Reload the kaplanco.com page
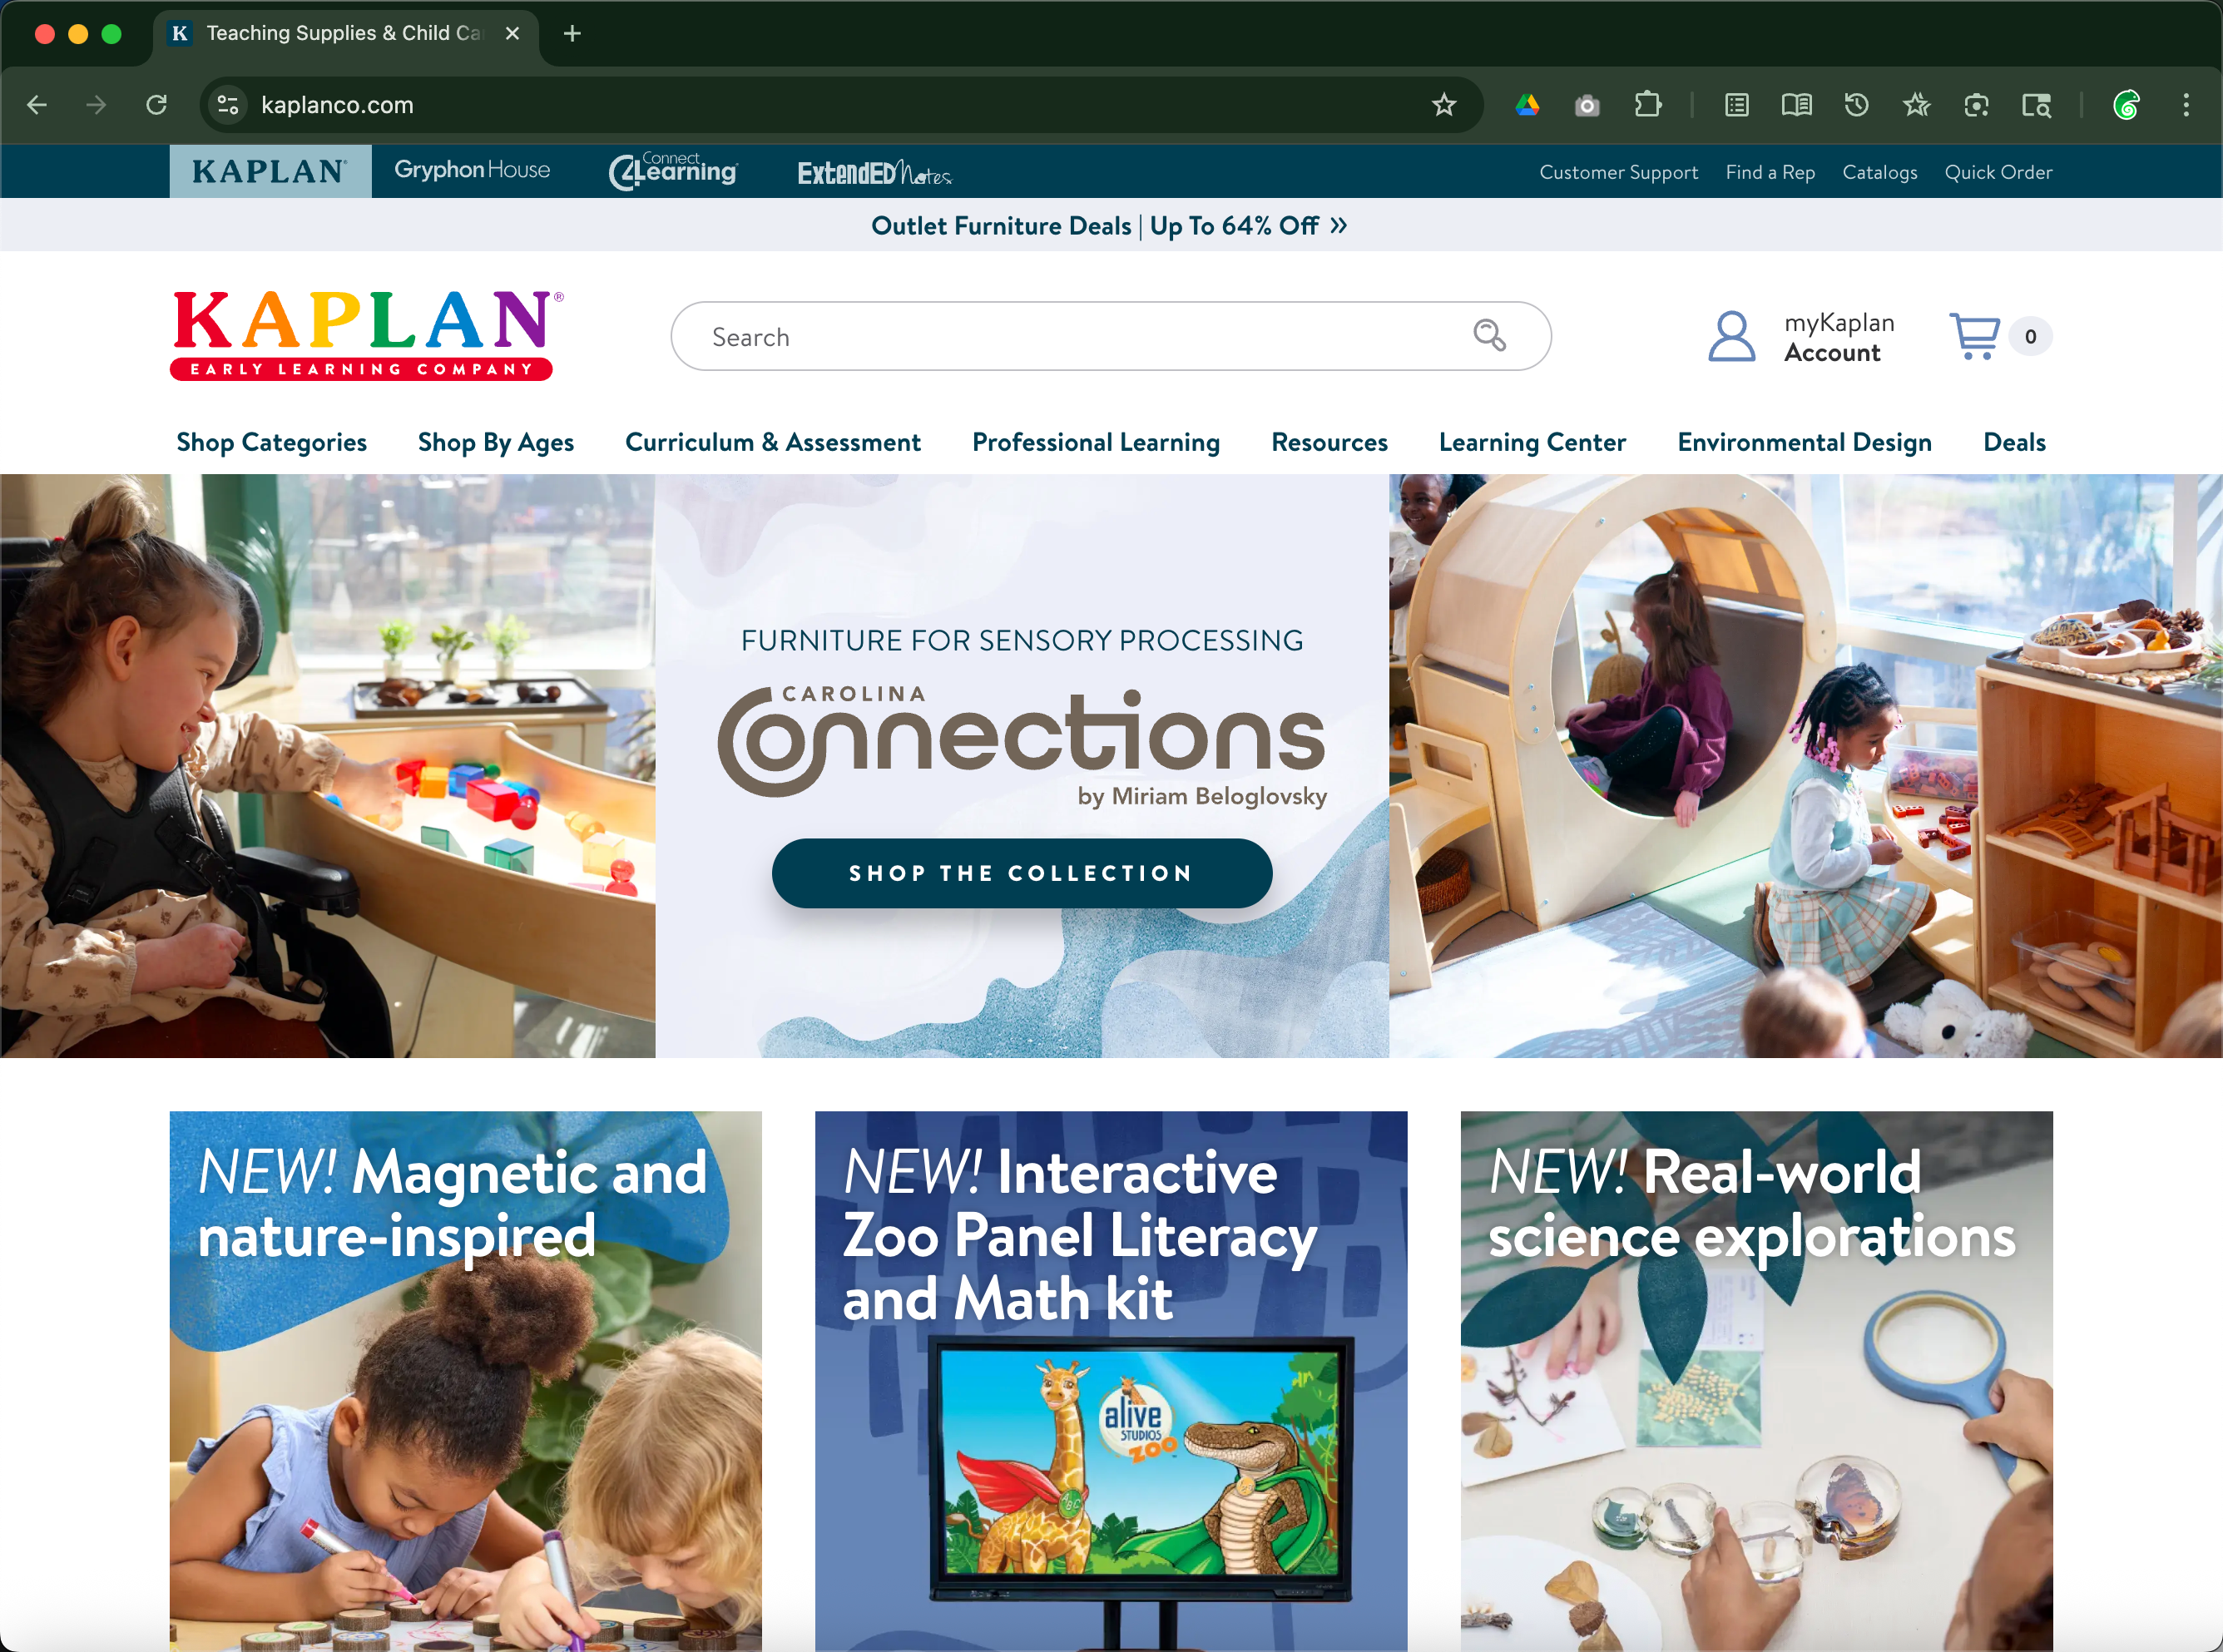The width and height of the screenshot is (2223, 1652). (x=156, y=105)
